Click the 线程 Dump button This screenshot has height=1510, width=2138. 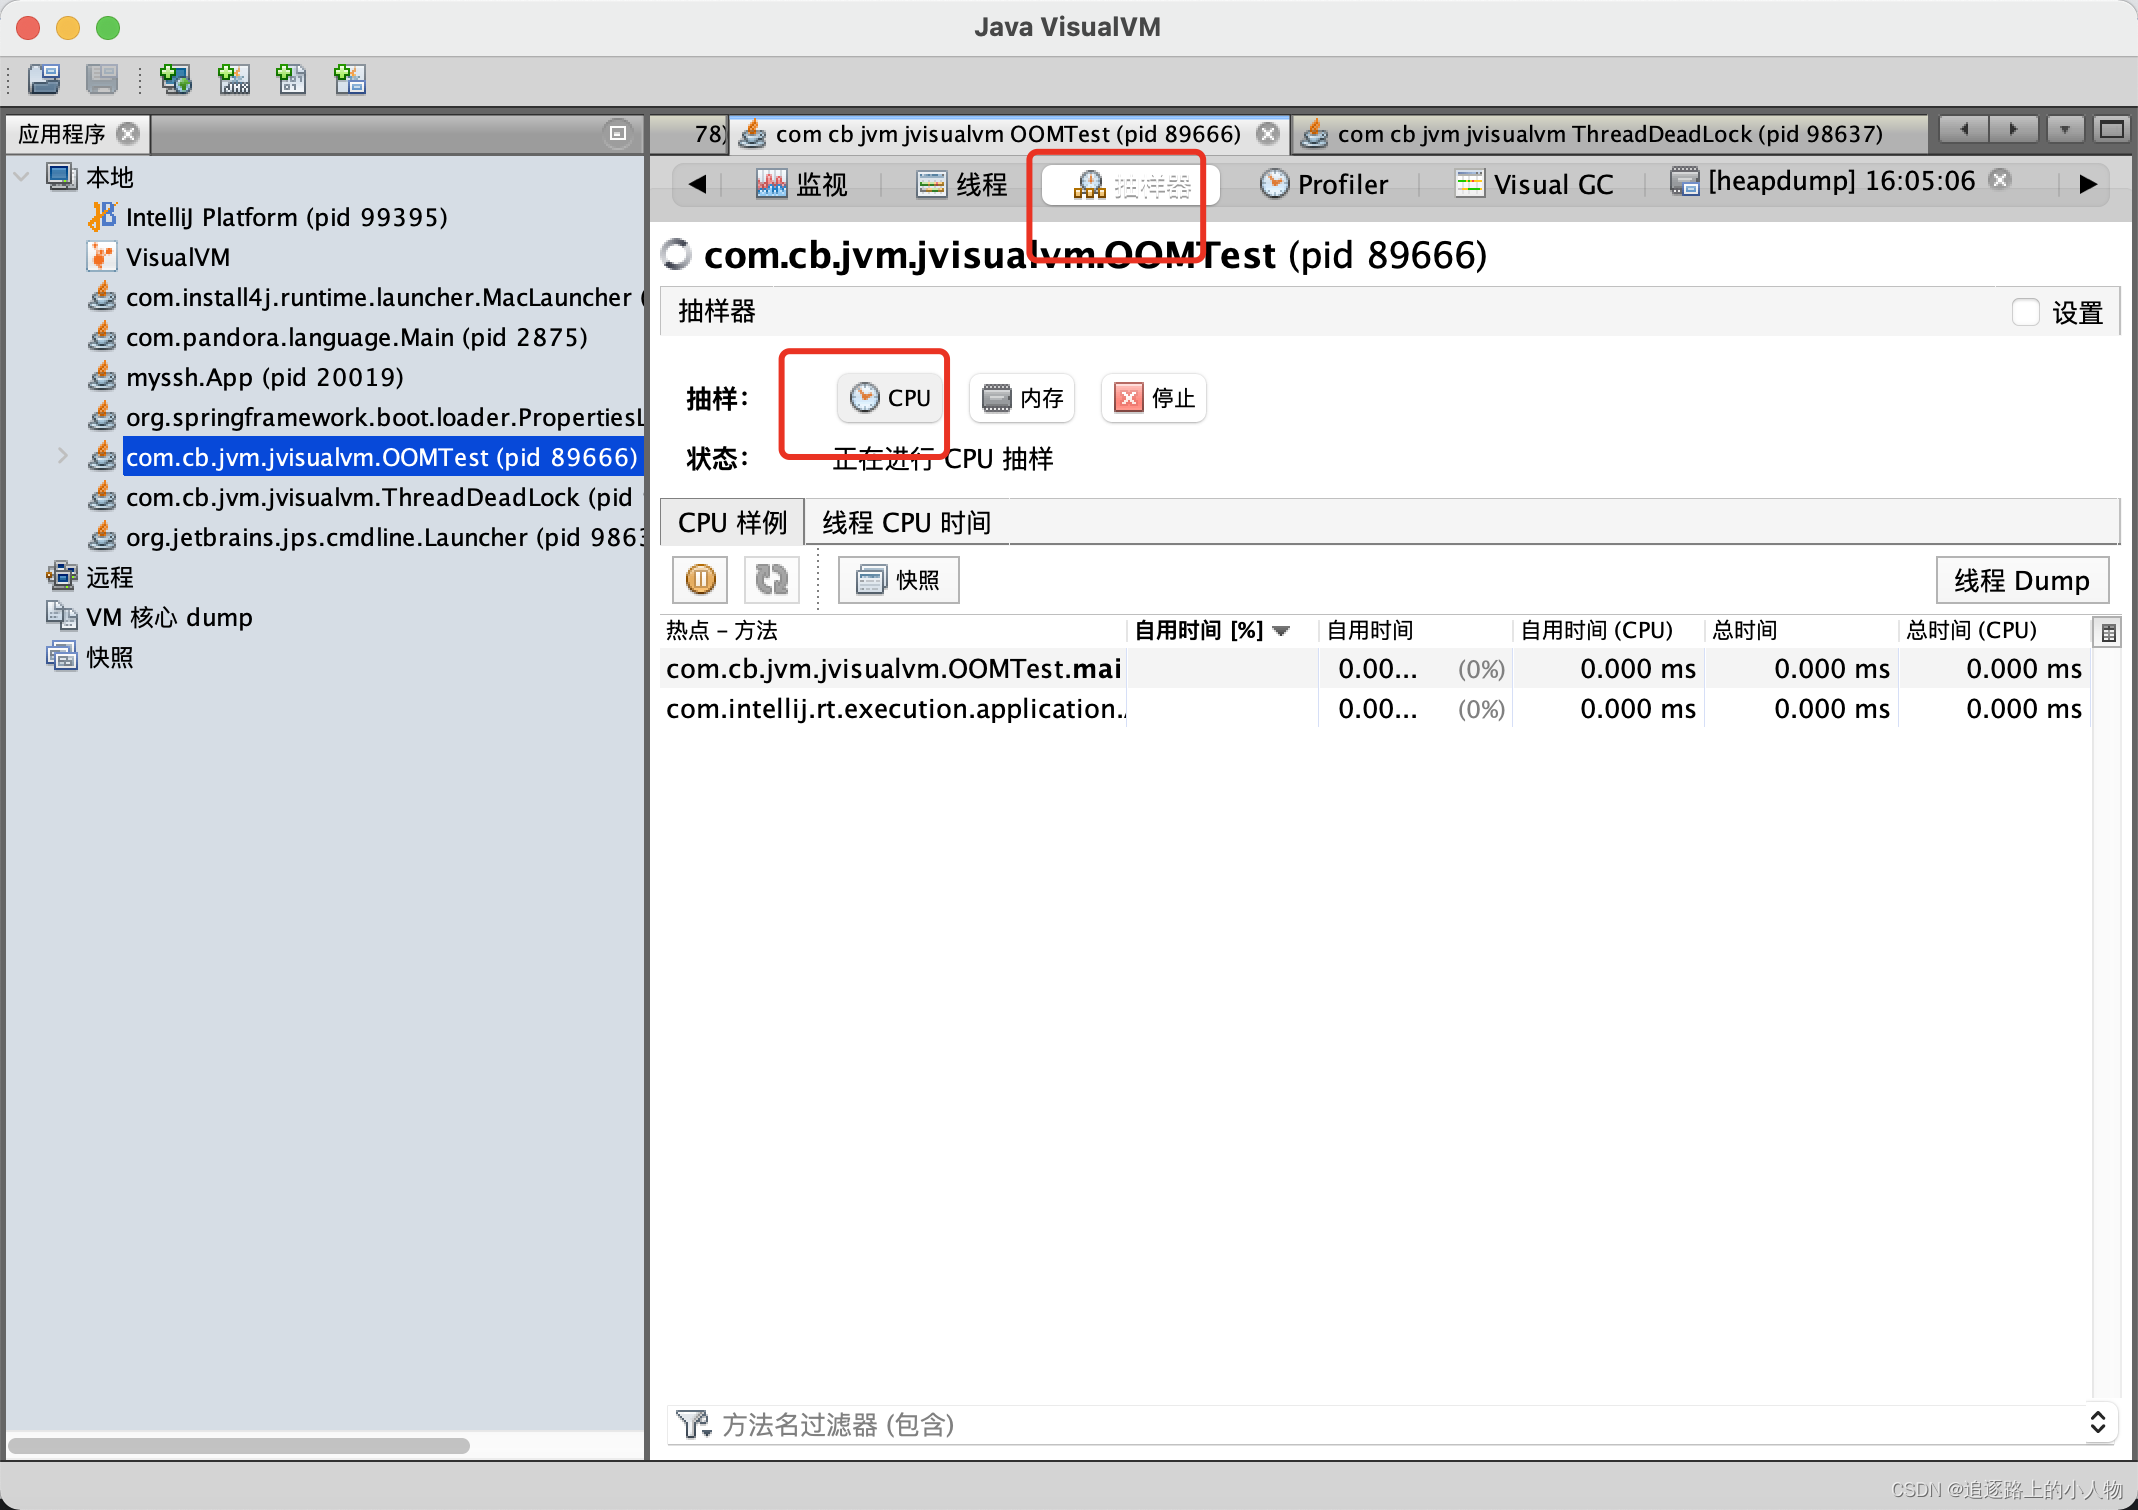tap(2021, 580)
